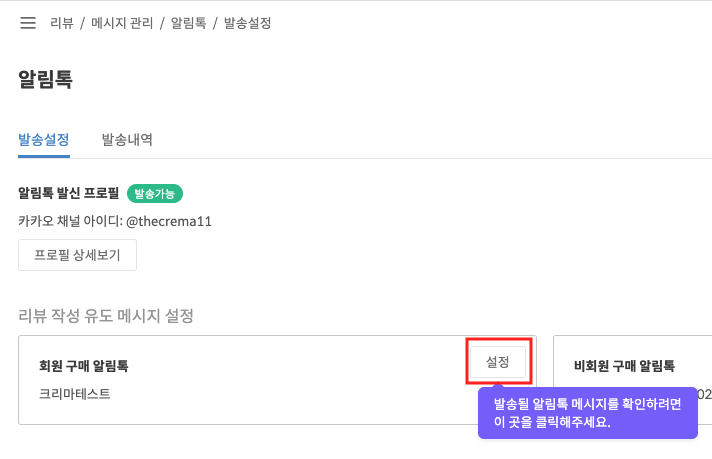The height and width of the screenshot is (459, 712).
Task: Open 설정 for 회원 구매 알림톡
Action: pos(498,362)
